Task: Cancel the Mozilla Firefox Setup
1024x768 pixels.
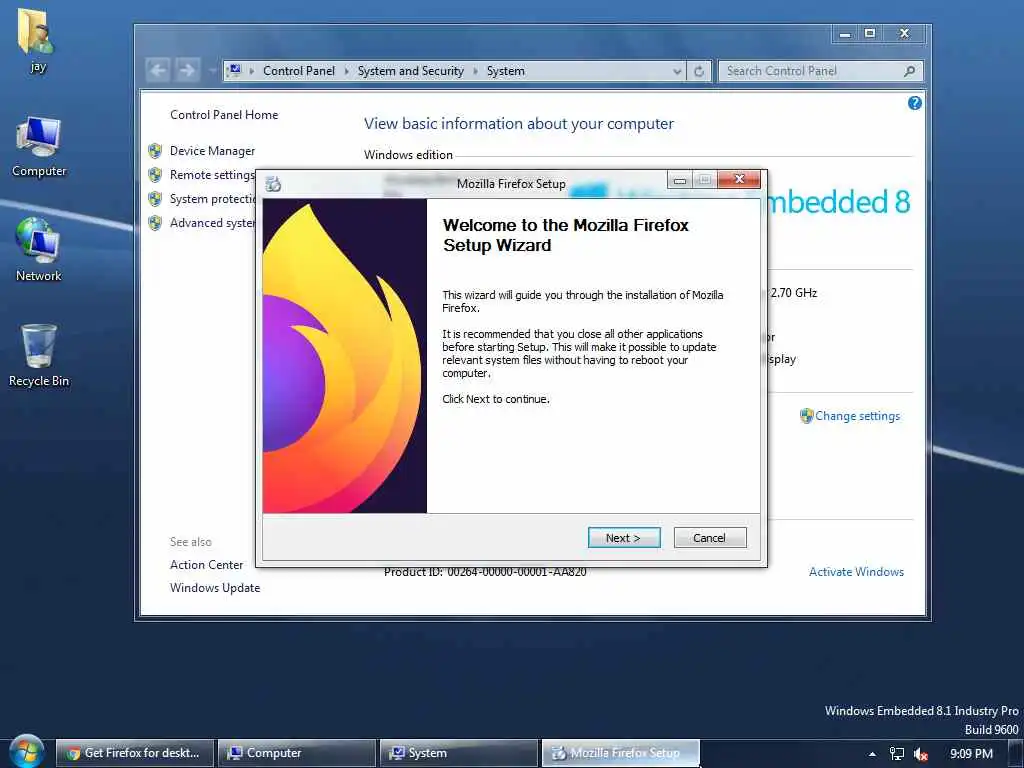Action: click(x=709, y=537)
